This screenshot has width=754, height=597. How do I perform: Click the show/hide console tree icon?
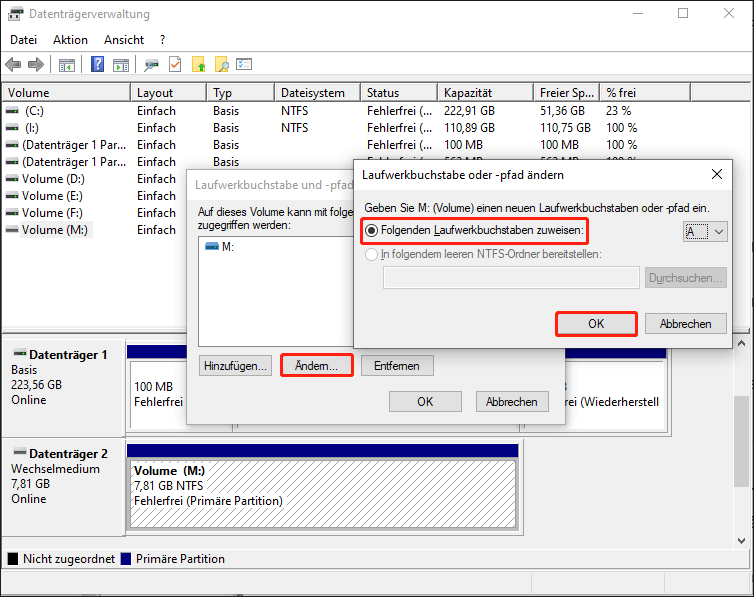pyautogui.click(x=67, y=65)
